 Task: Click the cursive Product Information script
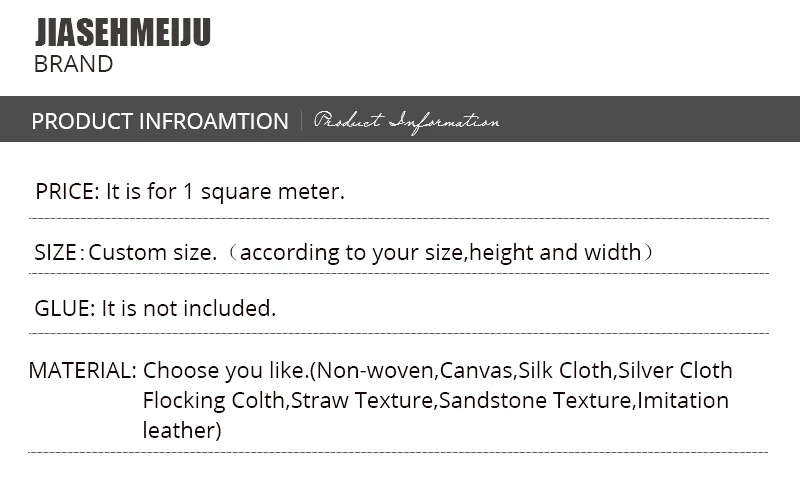(x=406, y=122)
